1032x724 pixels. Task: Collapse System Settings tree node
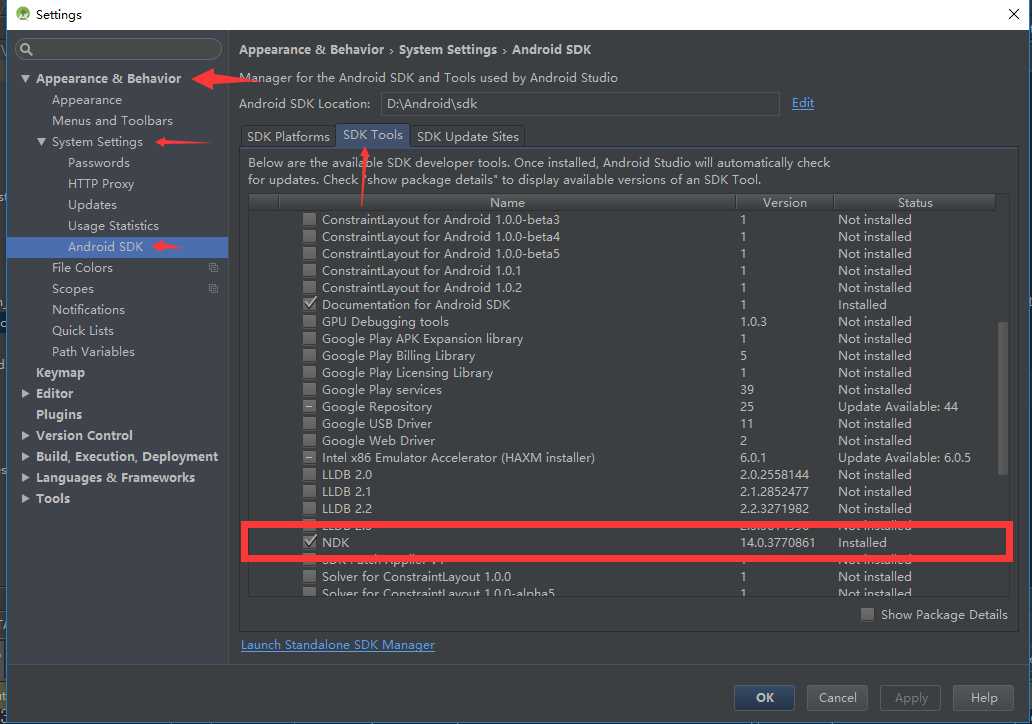point(41,142)
